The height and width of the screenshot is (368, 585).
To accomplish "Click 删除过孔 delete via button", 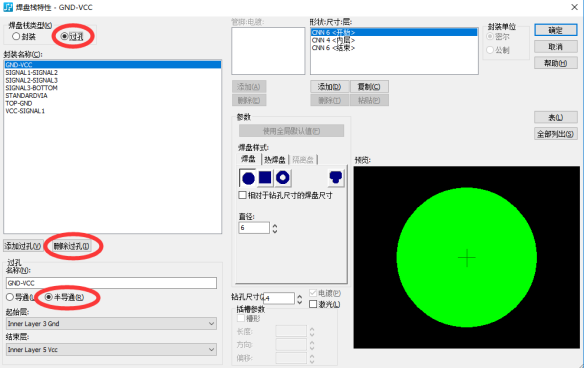I will 71,246.
